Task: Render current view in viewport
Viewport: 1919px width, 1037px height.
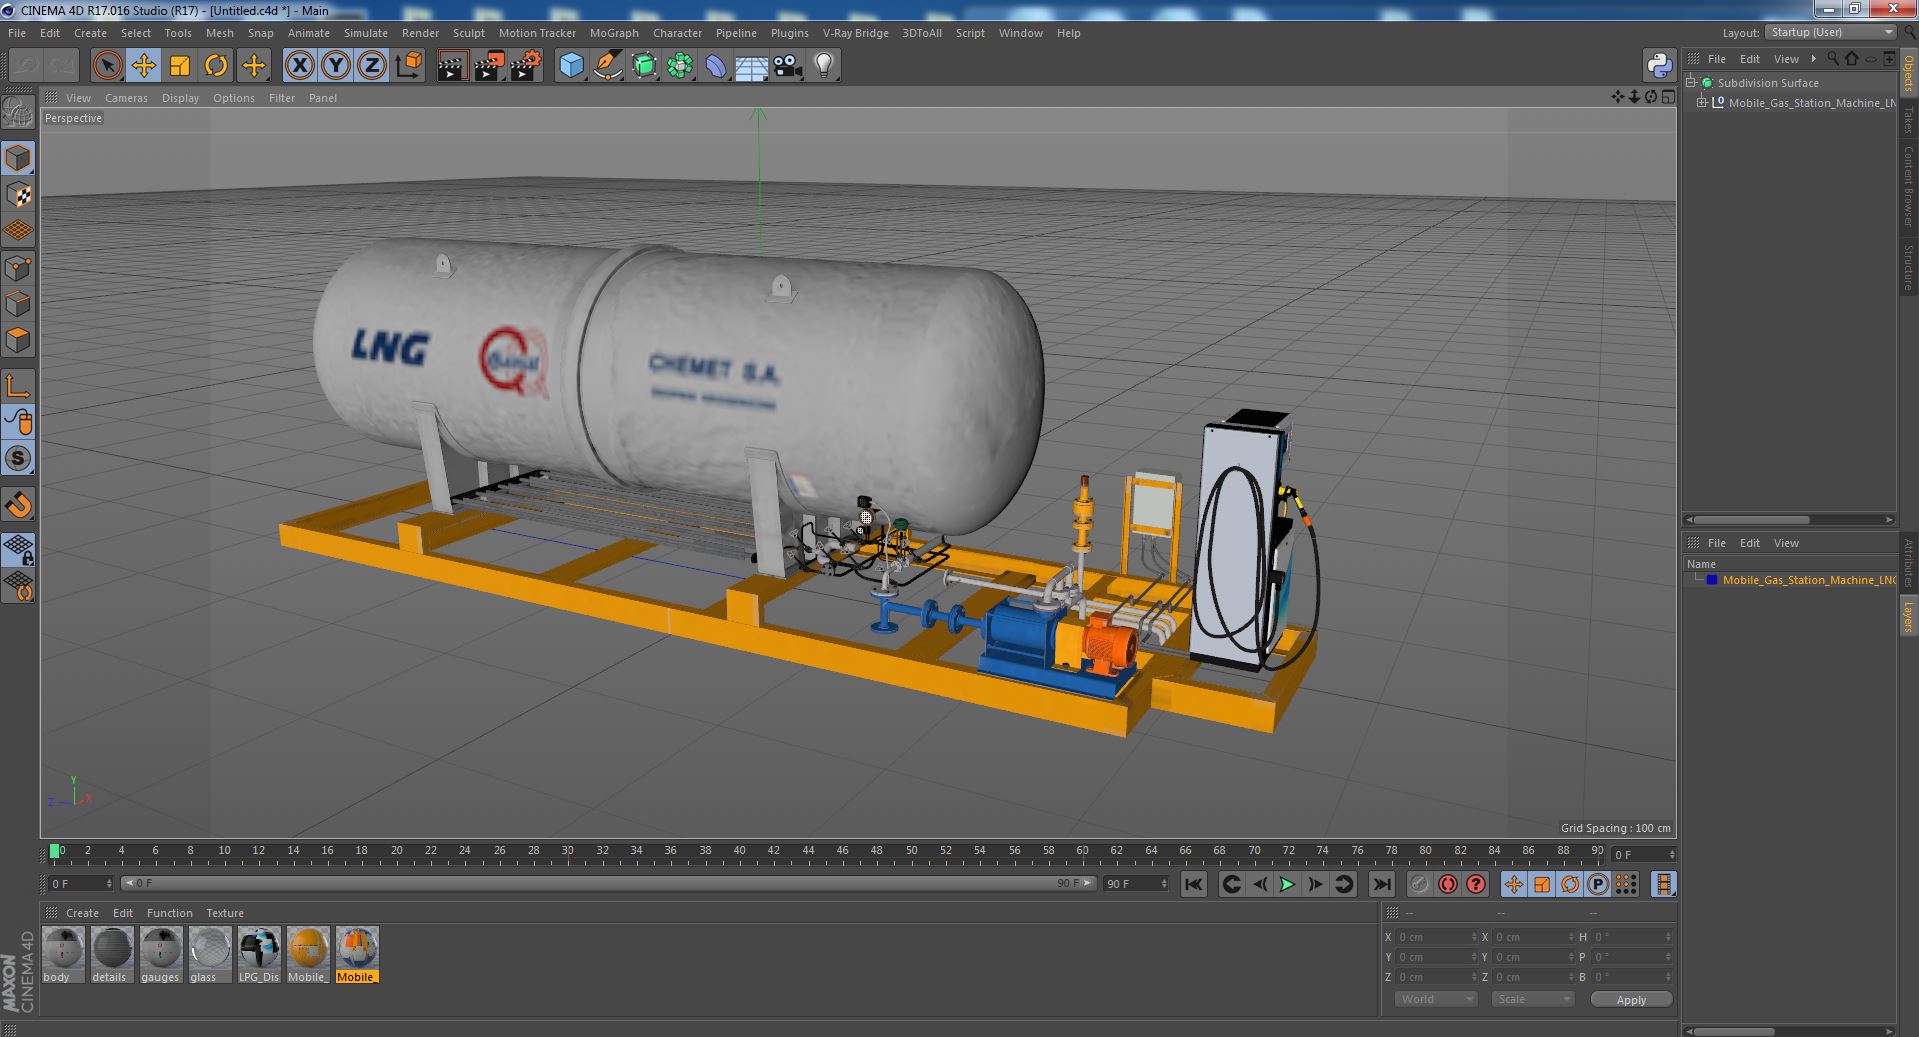Action: point(452,66)
